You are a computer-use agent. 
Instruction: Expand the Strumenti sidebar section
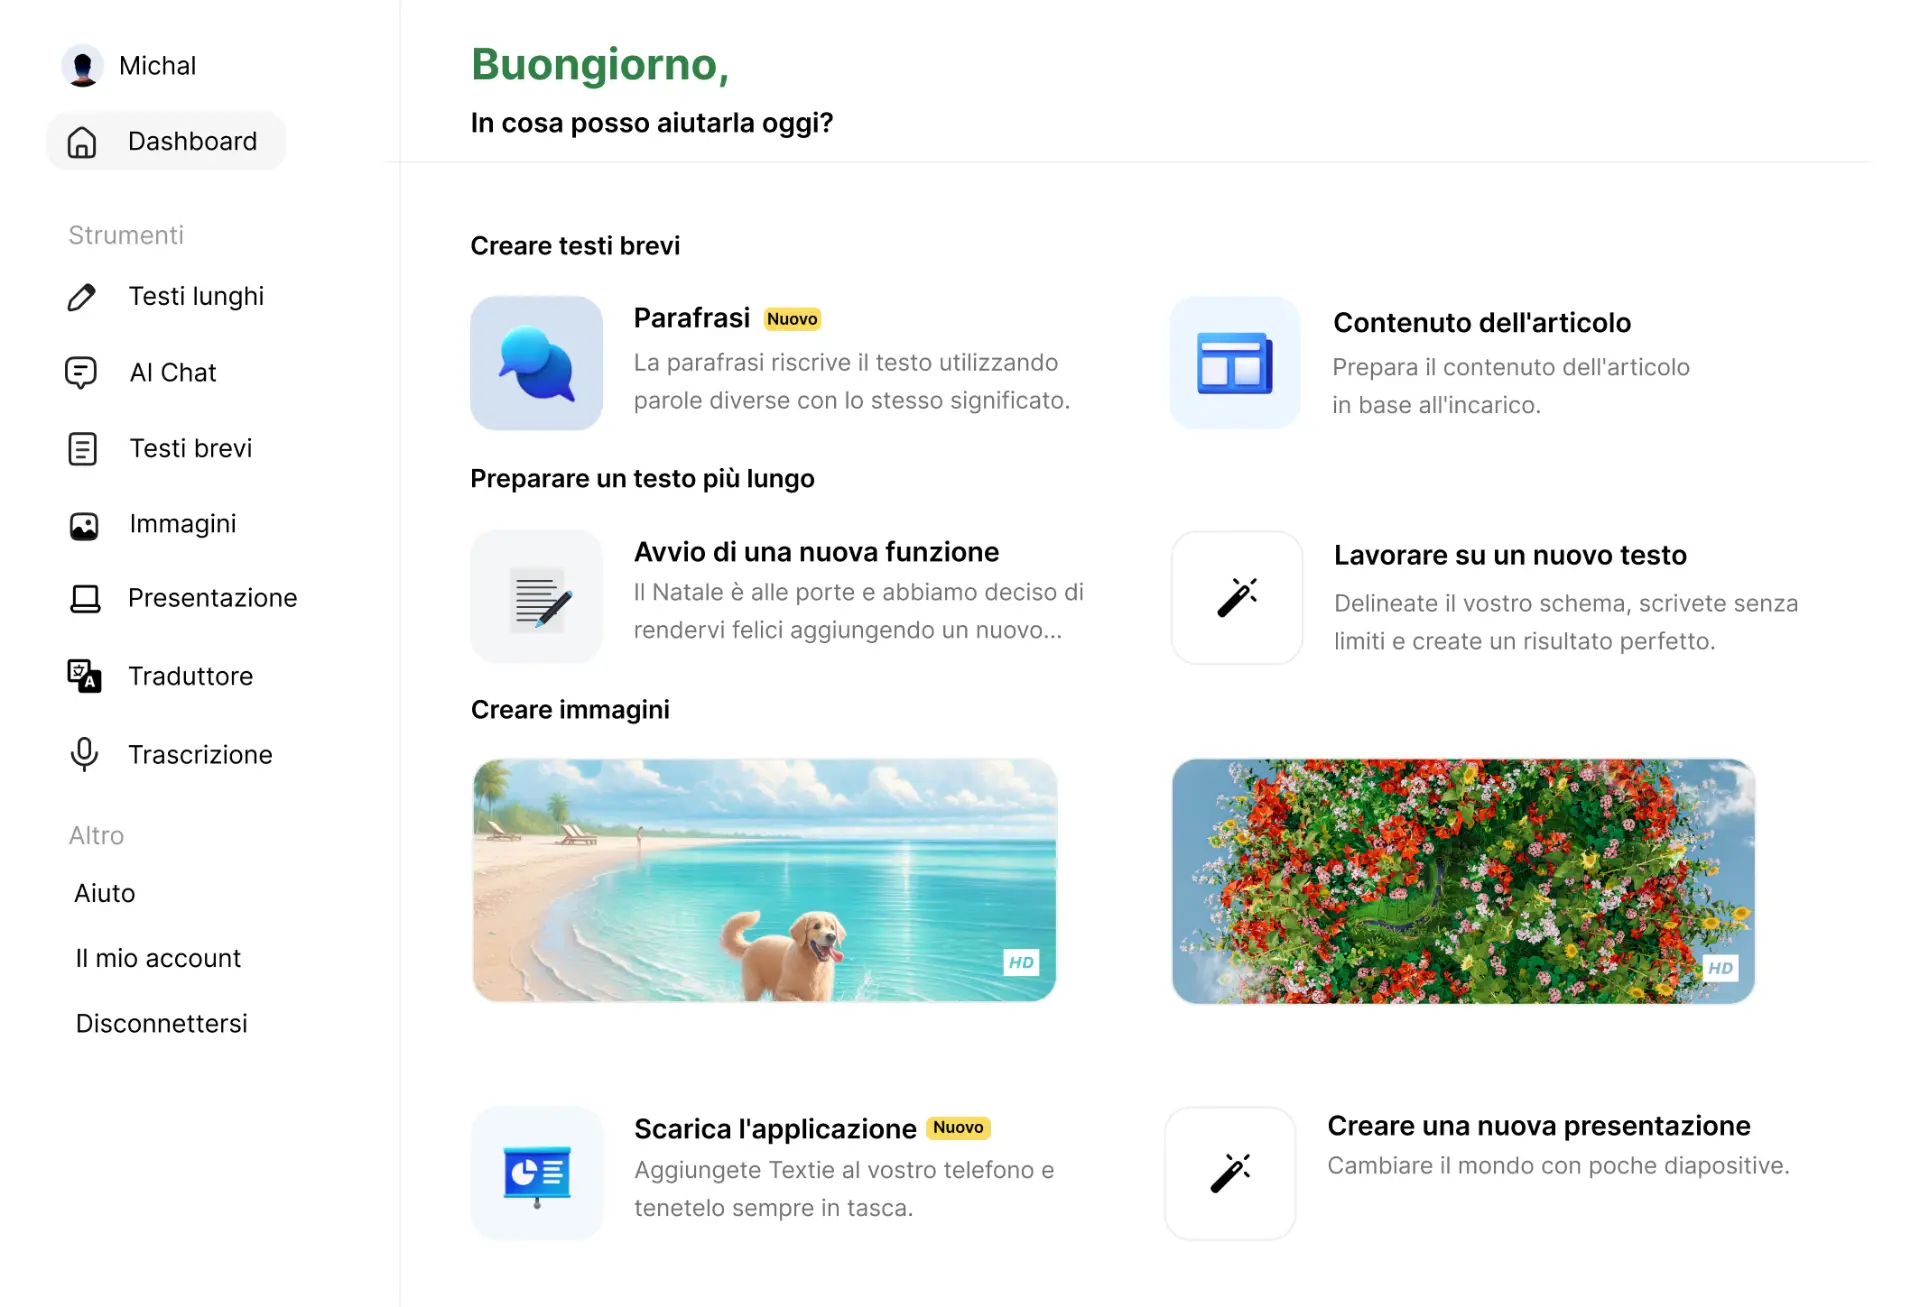click(125, 235)
